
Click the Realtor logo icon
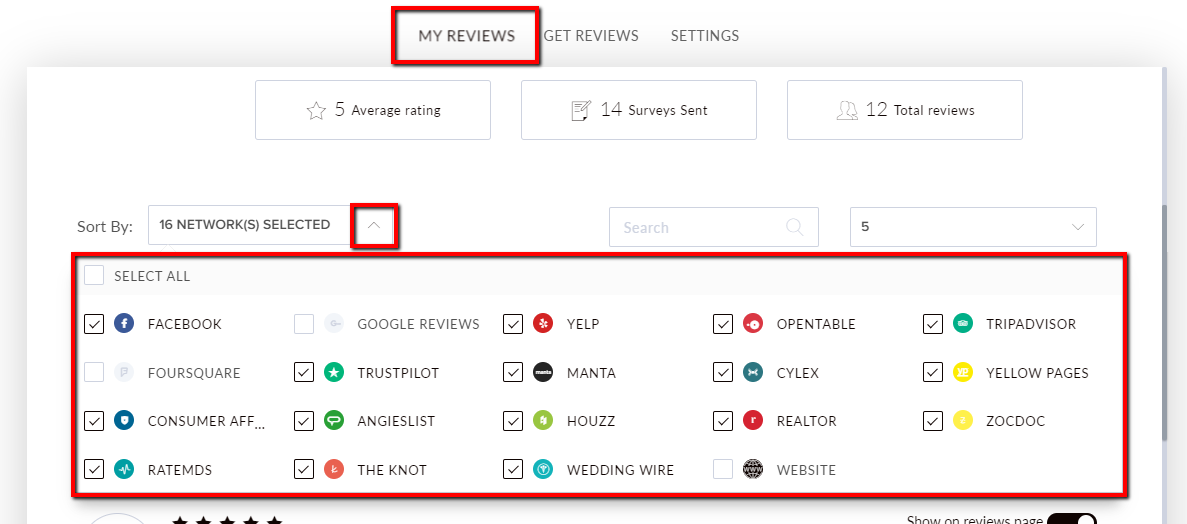pos(753,421)
